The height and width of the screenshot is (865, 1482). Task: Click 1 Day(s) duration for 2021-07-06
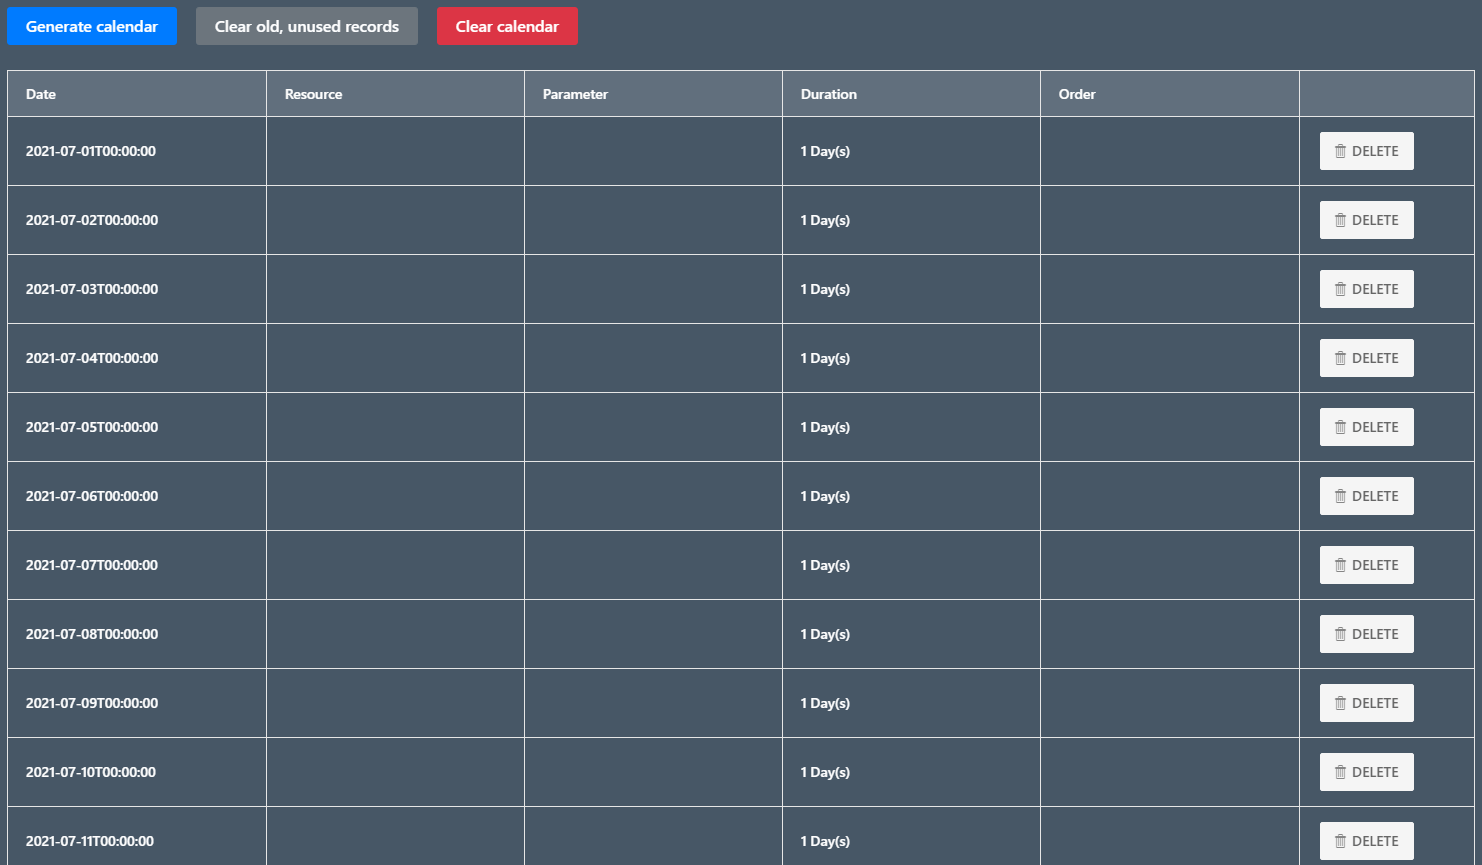click(x=825, y=496)
